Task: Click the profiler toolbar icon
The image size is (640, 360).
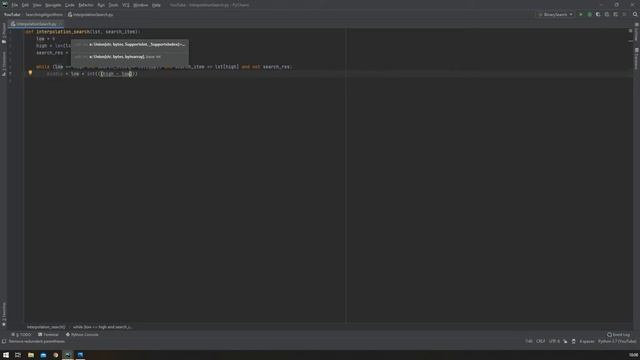Action: [x=607, y=14]
